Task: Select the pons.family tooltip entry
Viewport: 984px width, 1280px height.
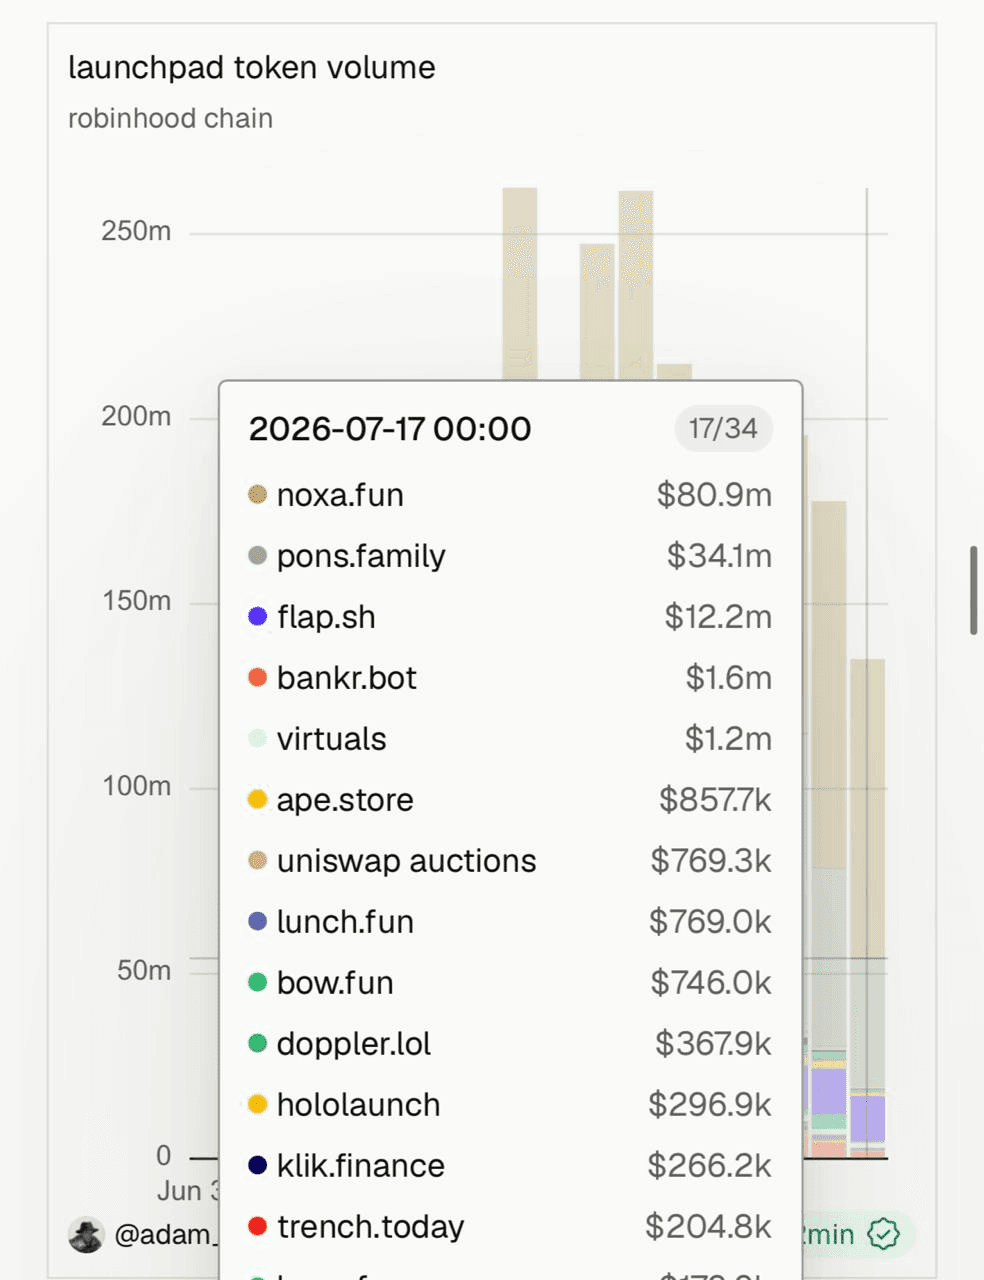Action: [510, 556]
